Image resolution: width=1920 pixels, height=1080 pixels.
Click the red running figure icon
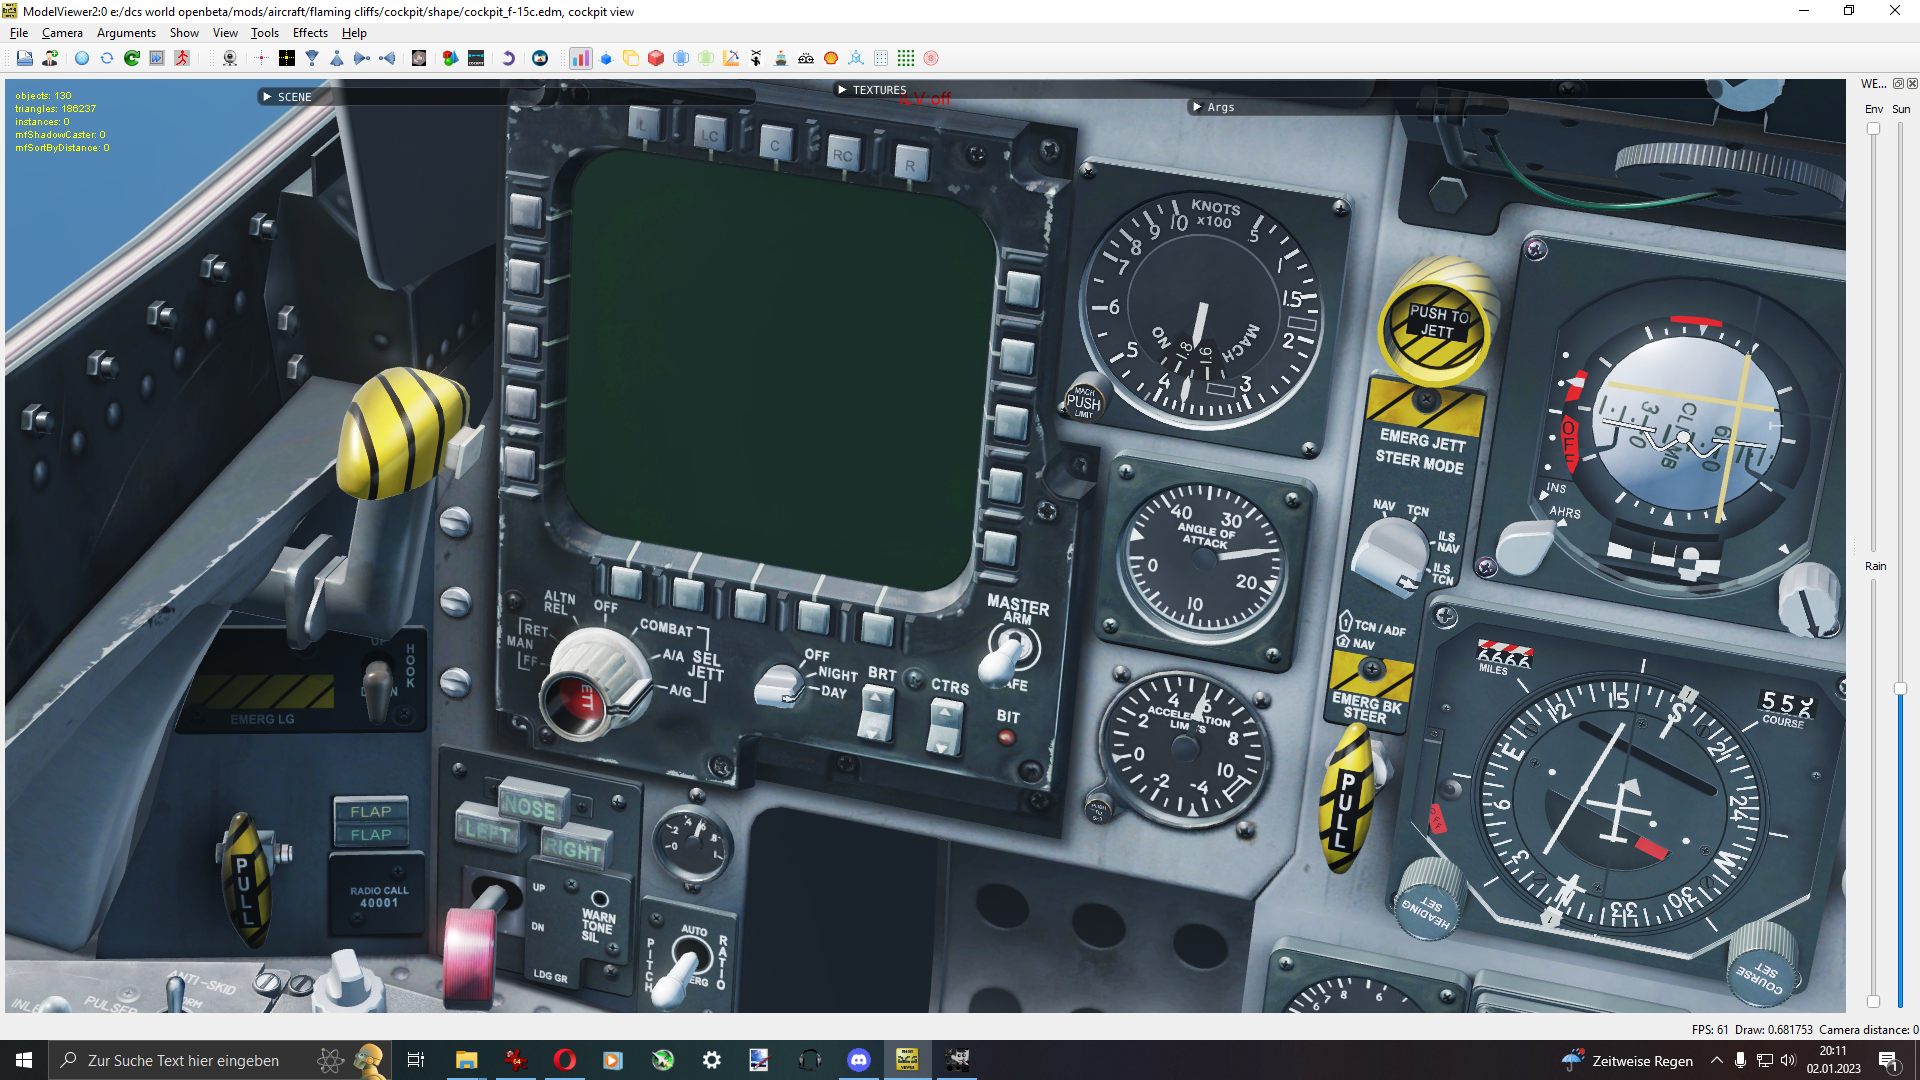182,58
